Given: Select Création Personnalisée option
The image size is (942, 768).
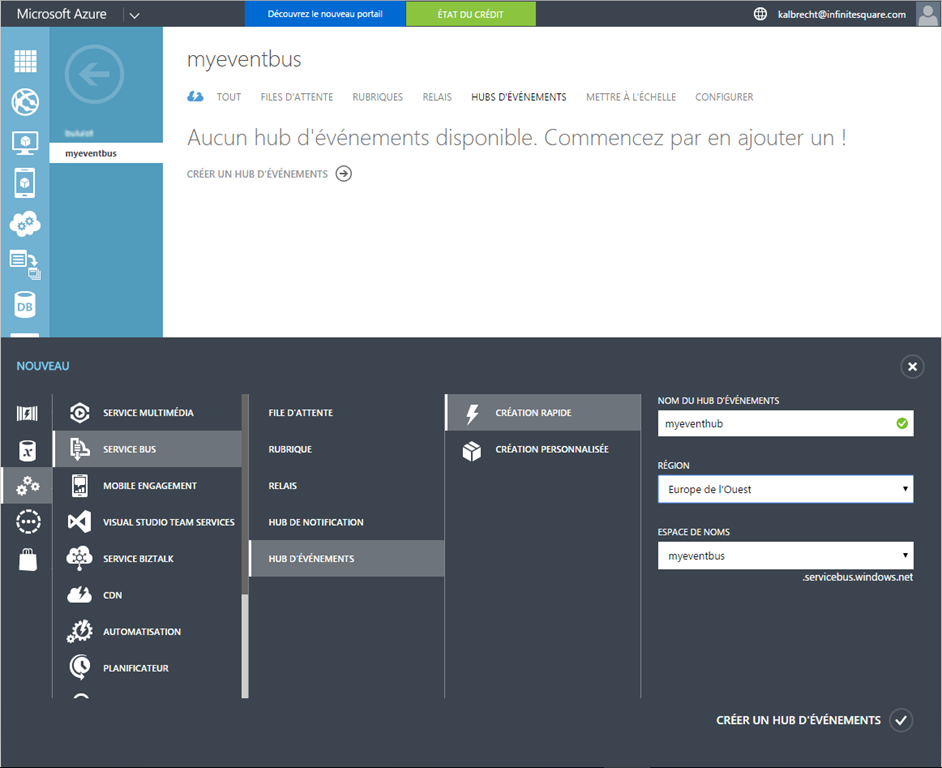Looking at the screenshot, I should [x=543, y=449].
